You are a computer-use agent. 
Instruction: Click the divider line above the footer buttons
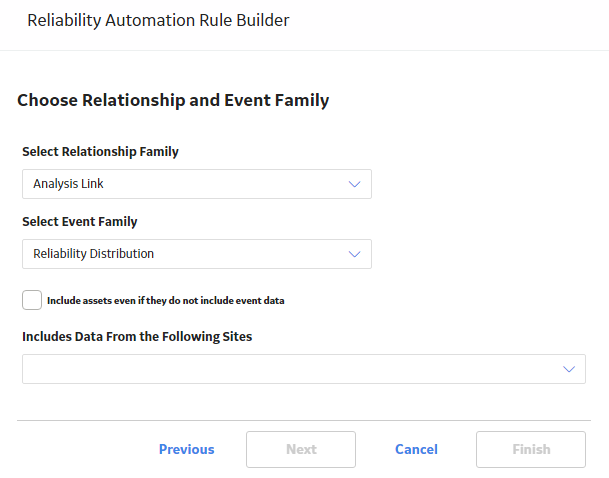(304, 420)
